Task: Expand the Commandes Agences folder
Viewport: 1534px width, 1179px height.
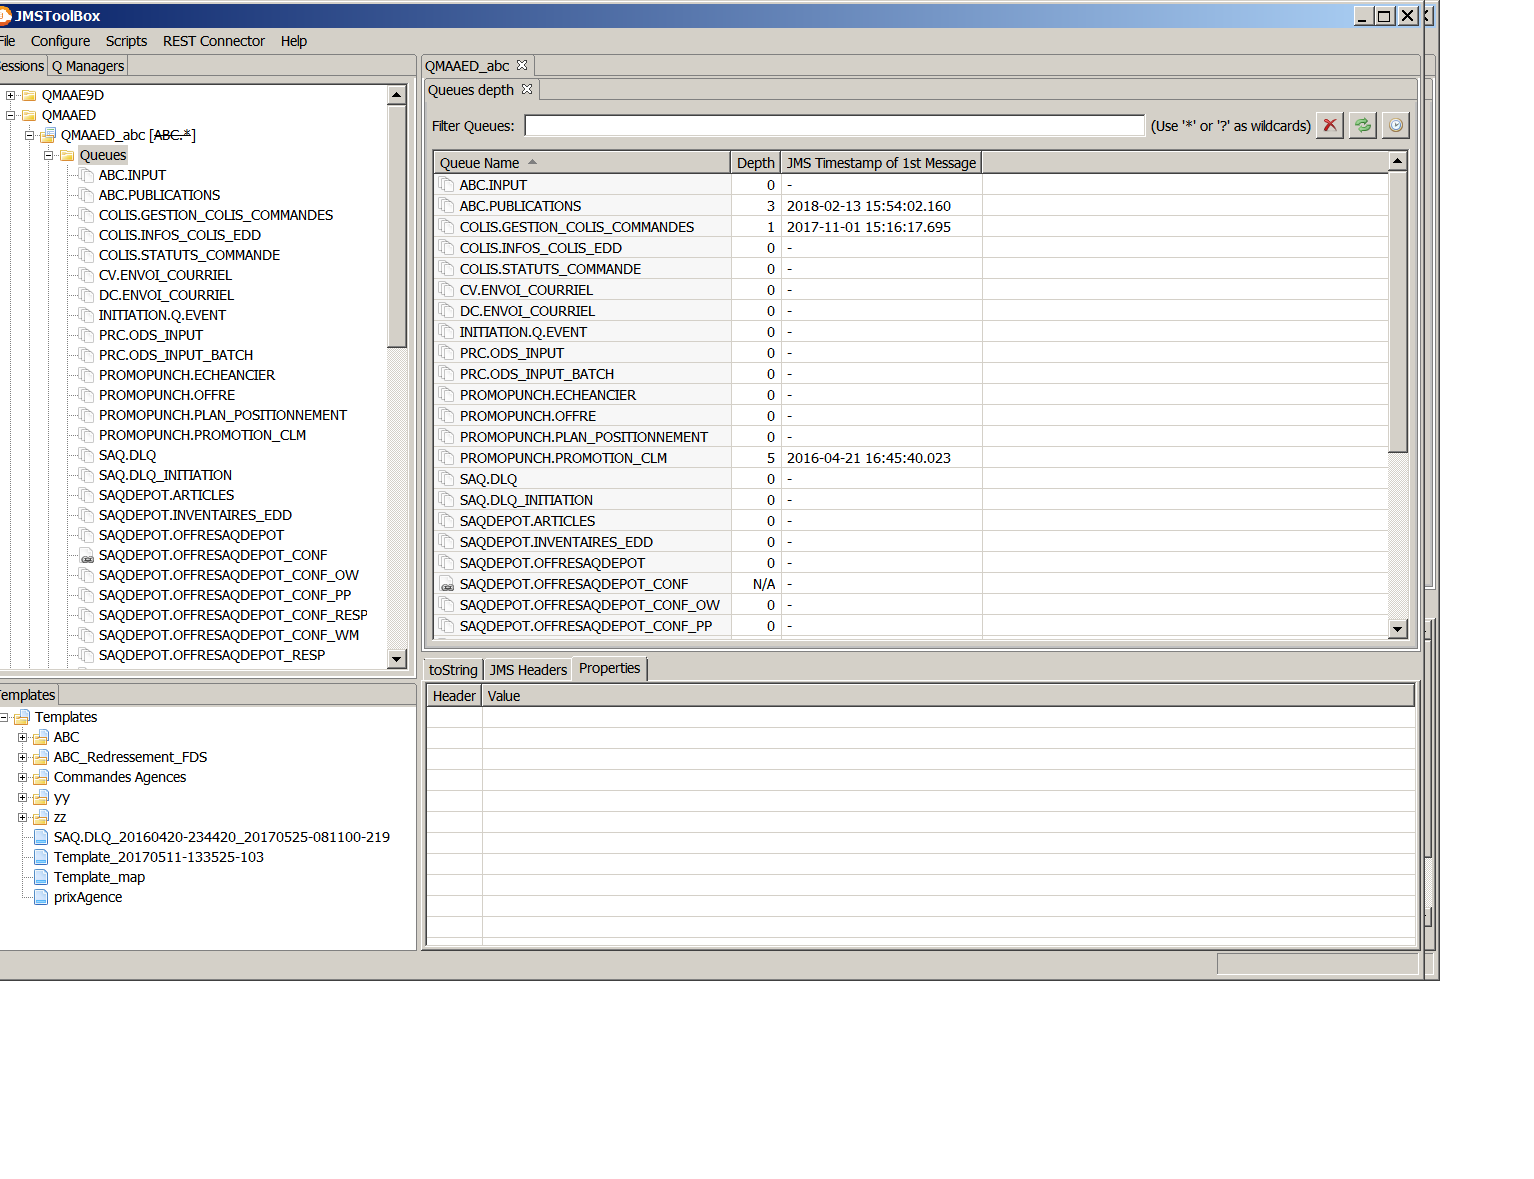Action: pos(22,777)
